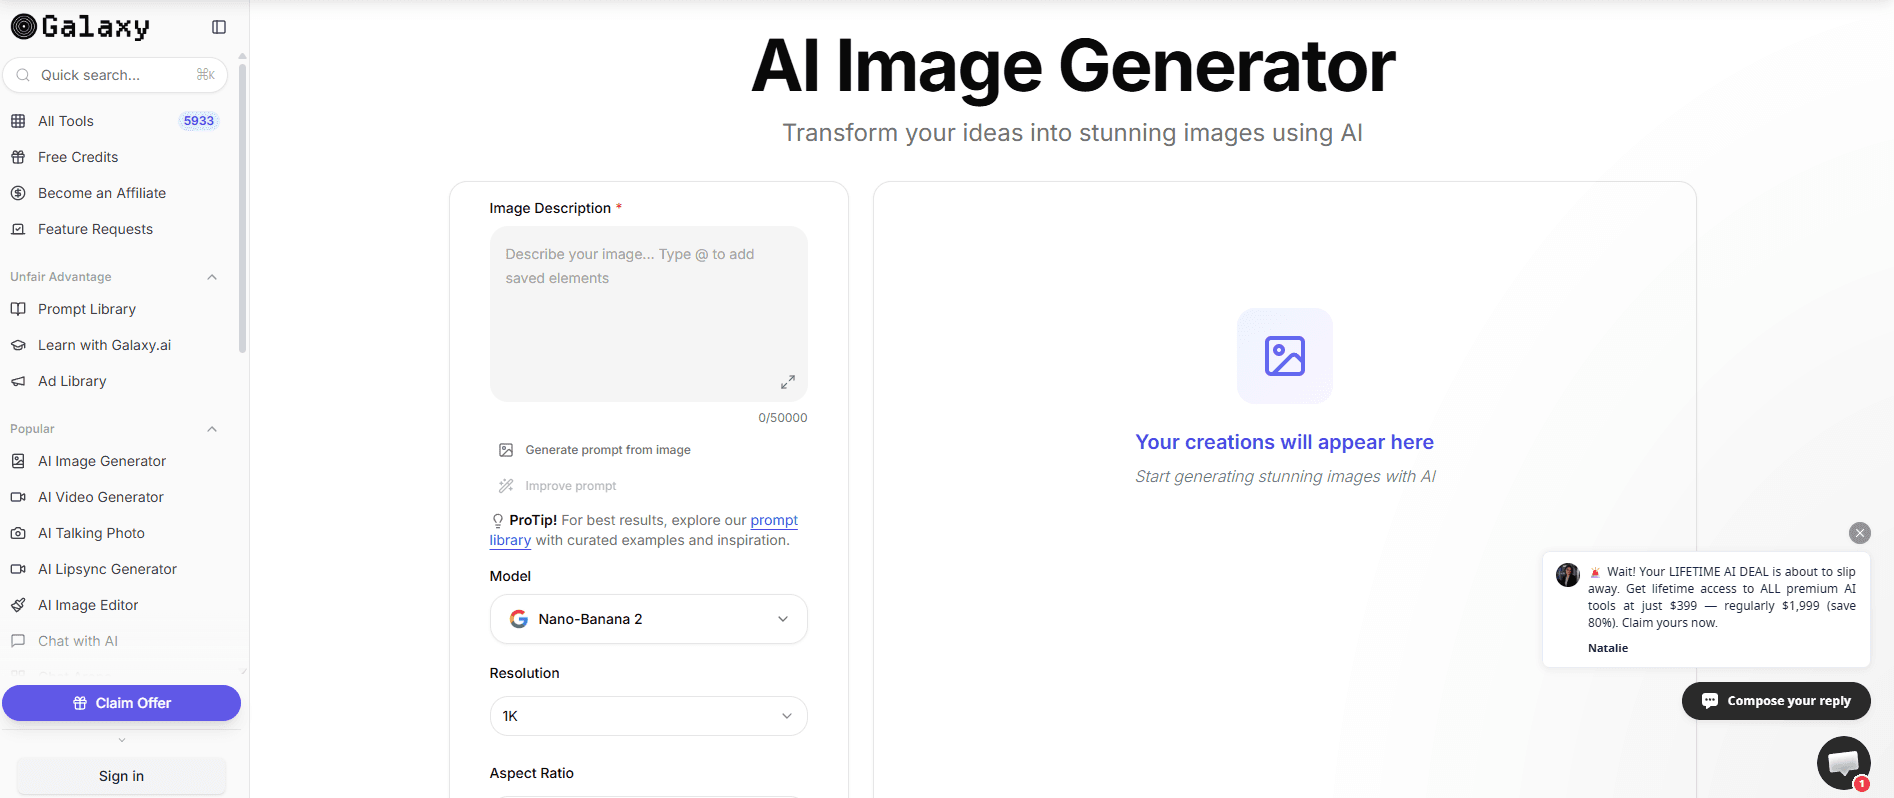Click the image placeholder icon
The width and height of the screenshot is (1894, 798).
(x=1285, y=356)
